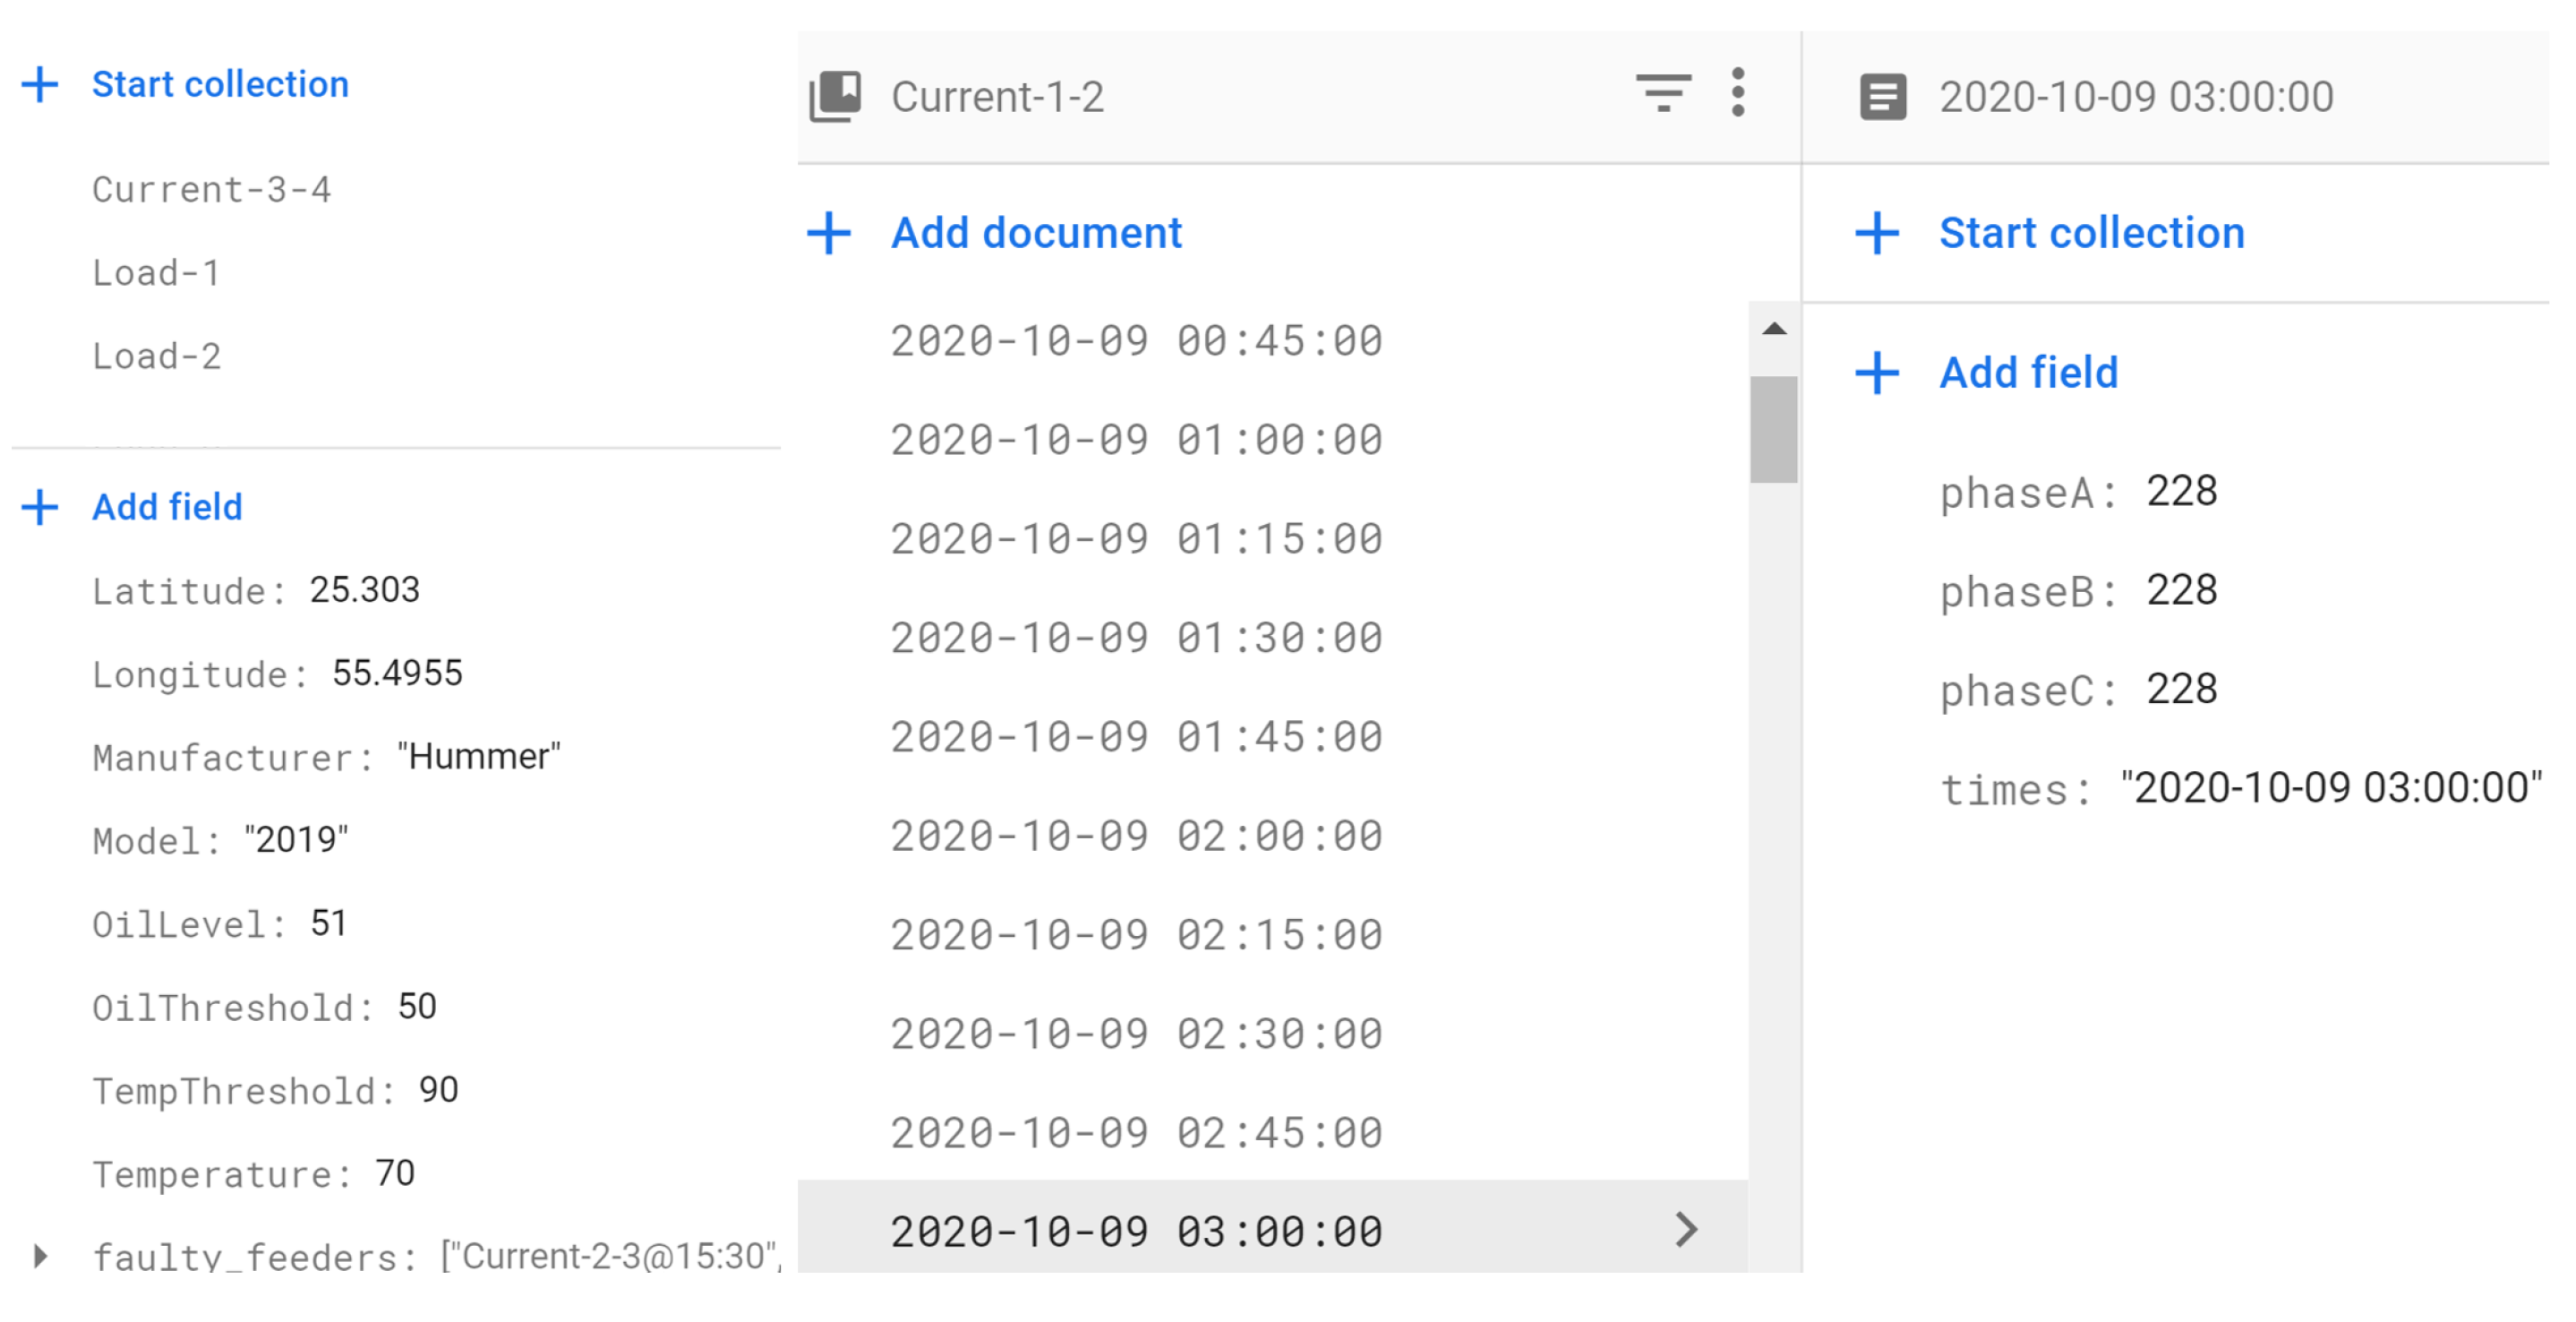Screen dimensions: 2576x1322
Task: Click Start collection in the document panel
Action: 2091,233
